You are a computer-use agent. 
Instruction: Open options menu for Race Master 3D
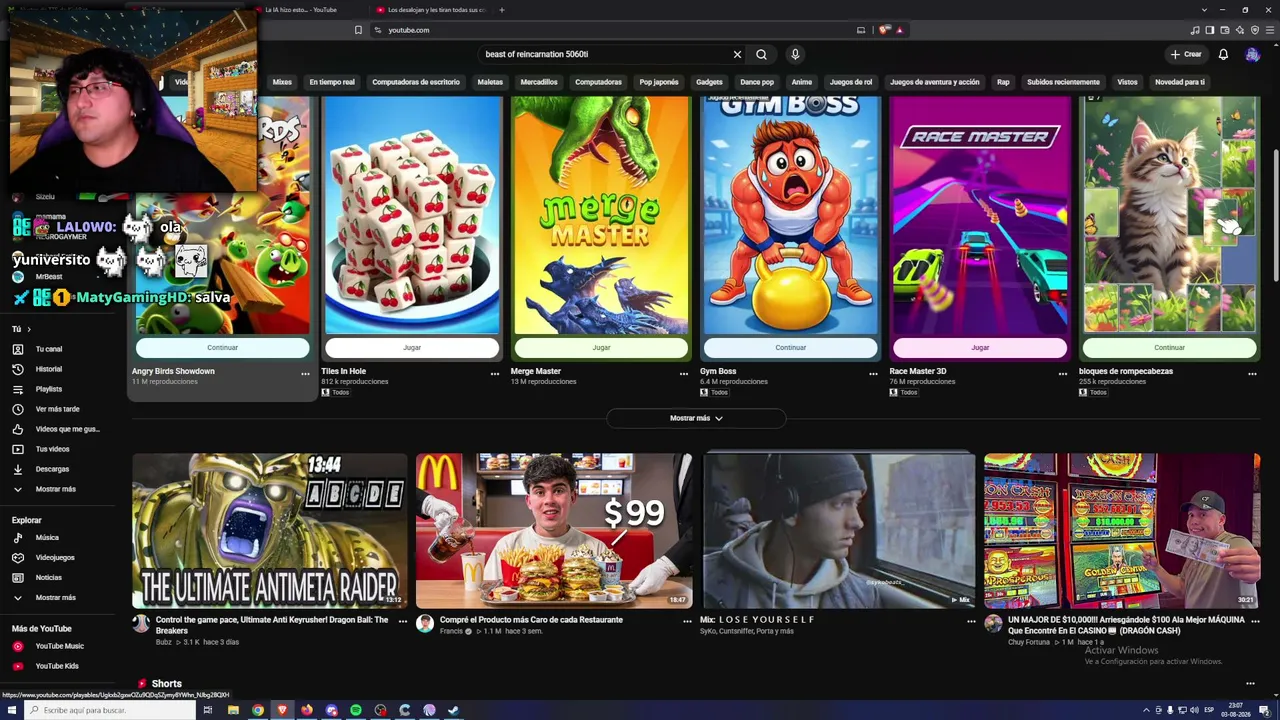tap(1063, 373)
